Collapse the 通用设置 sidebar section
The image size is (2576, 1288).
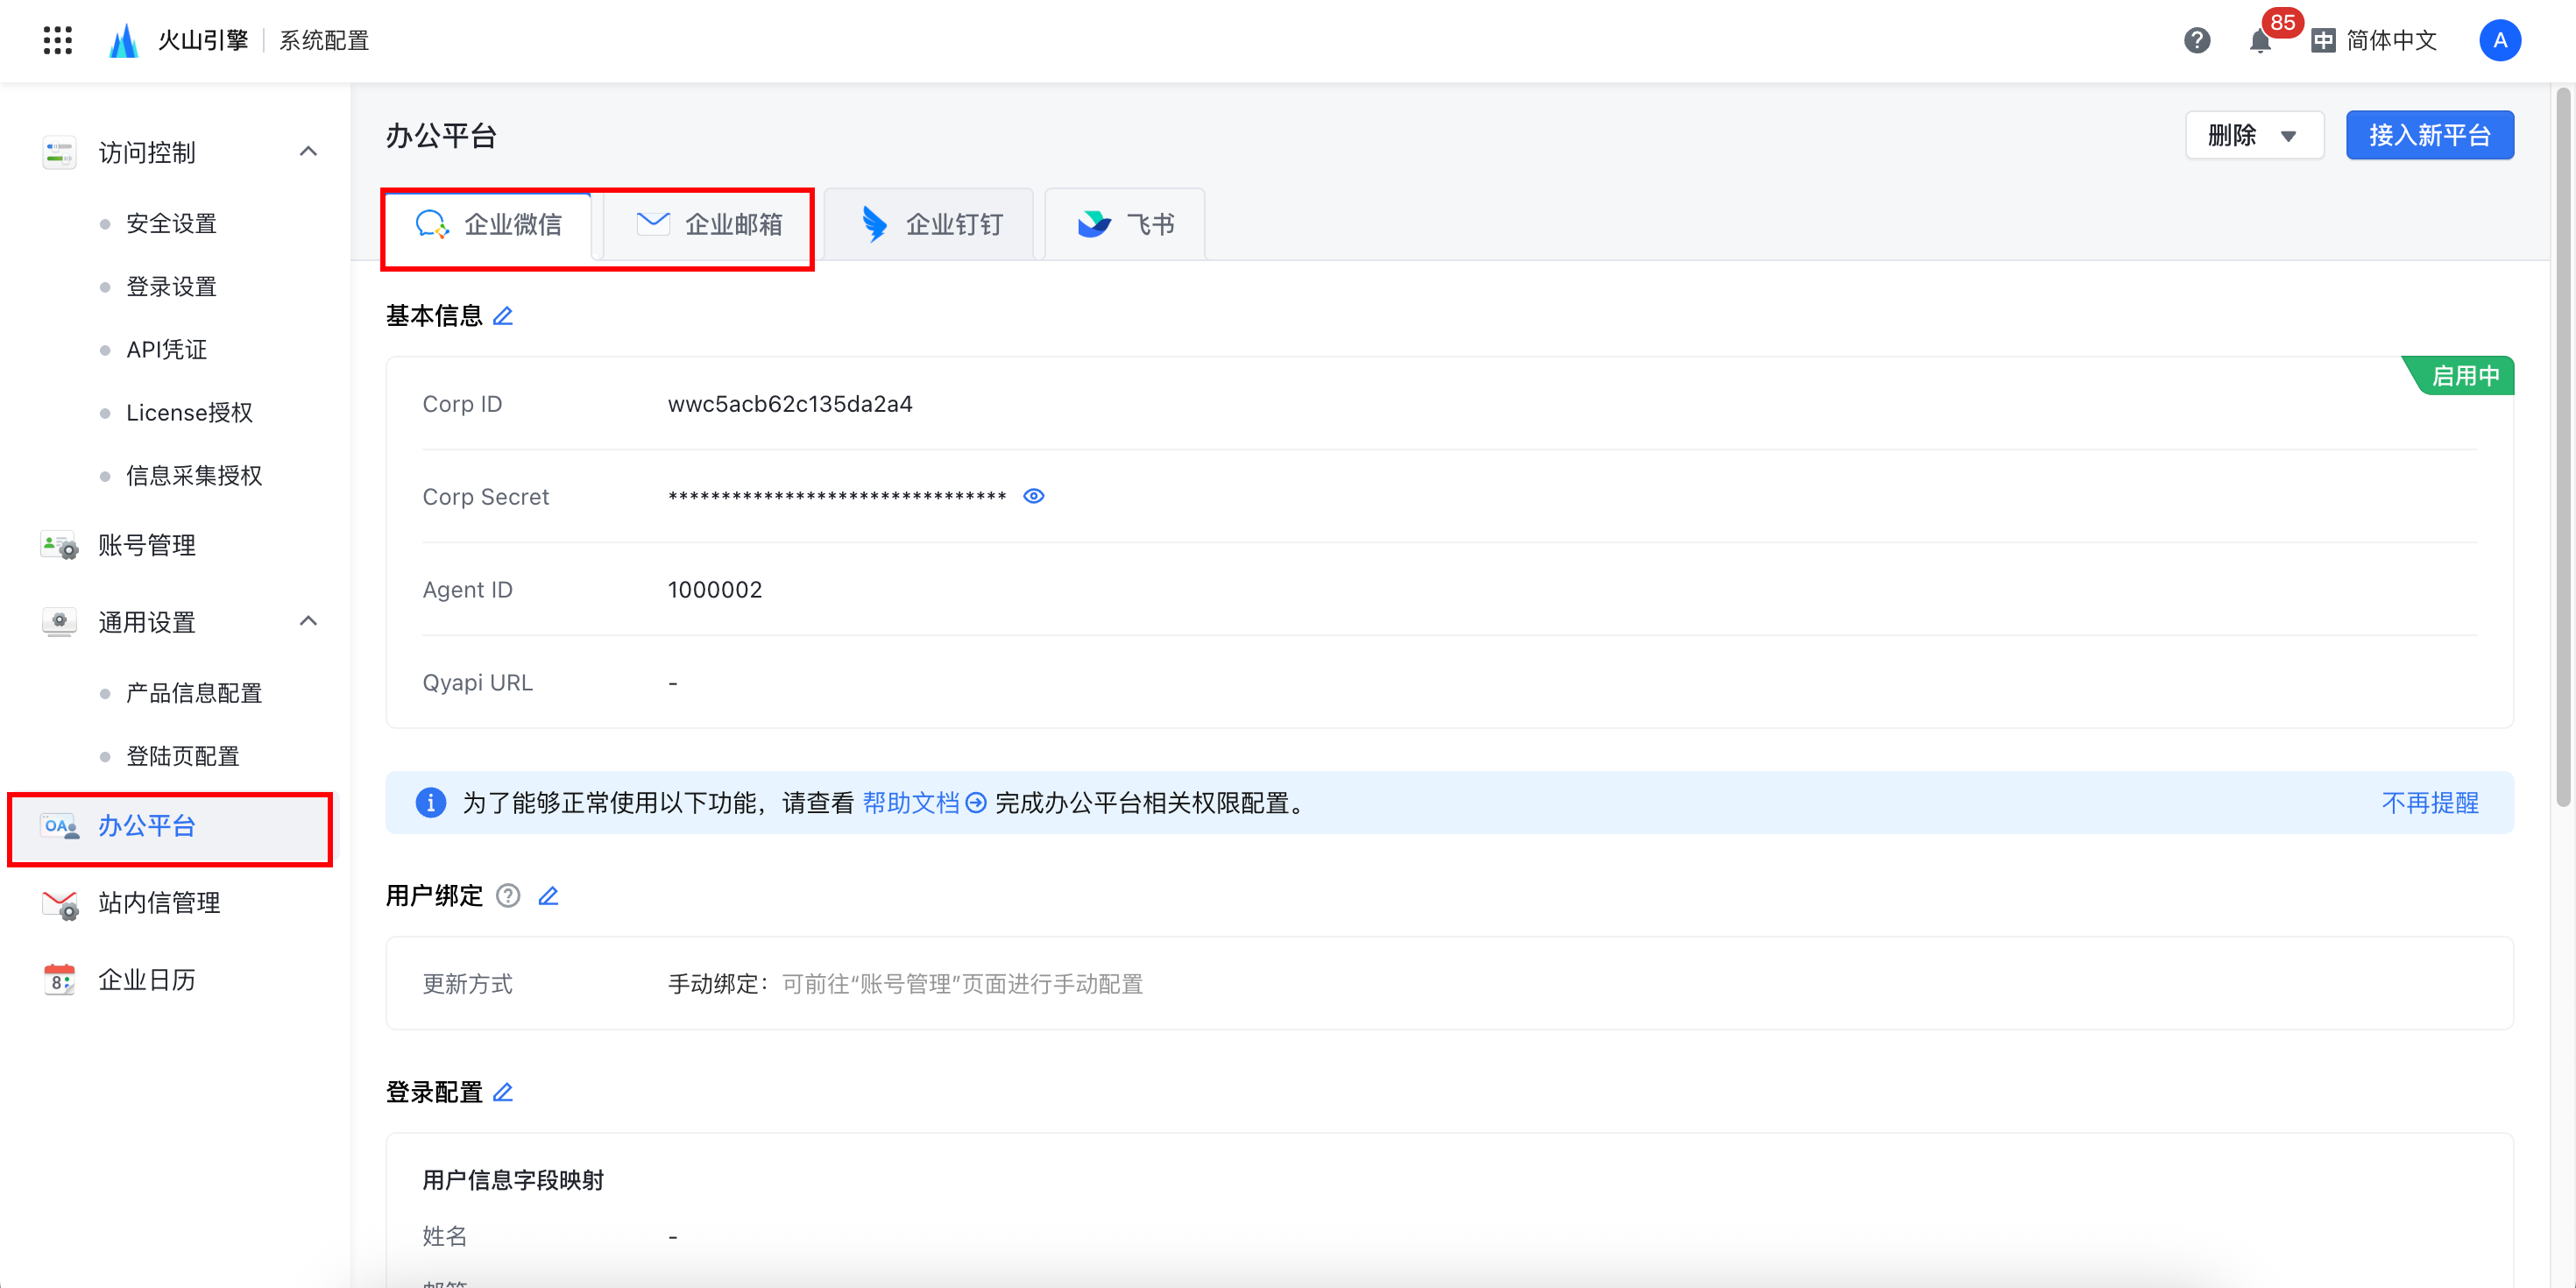(308, 622)
